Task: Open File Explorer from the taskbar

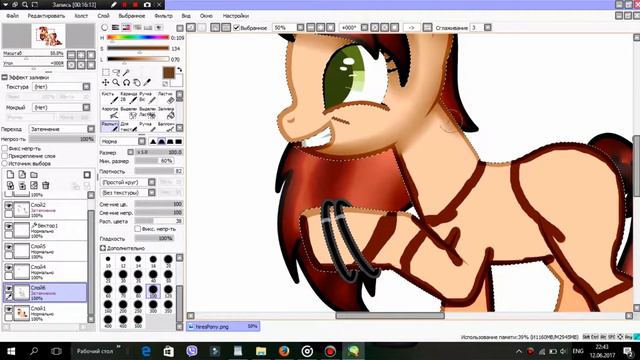Action: 261,351
